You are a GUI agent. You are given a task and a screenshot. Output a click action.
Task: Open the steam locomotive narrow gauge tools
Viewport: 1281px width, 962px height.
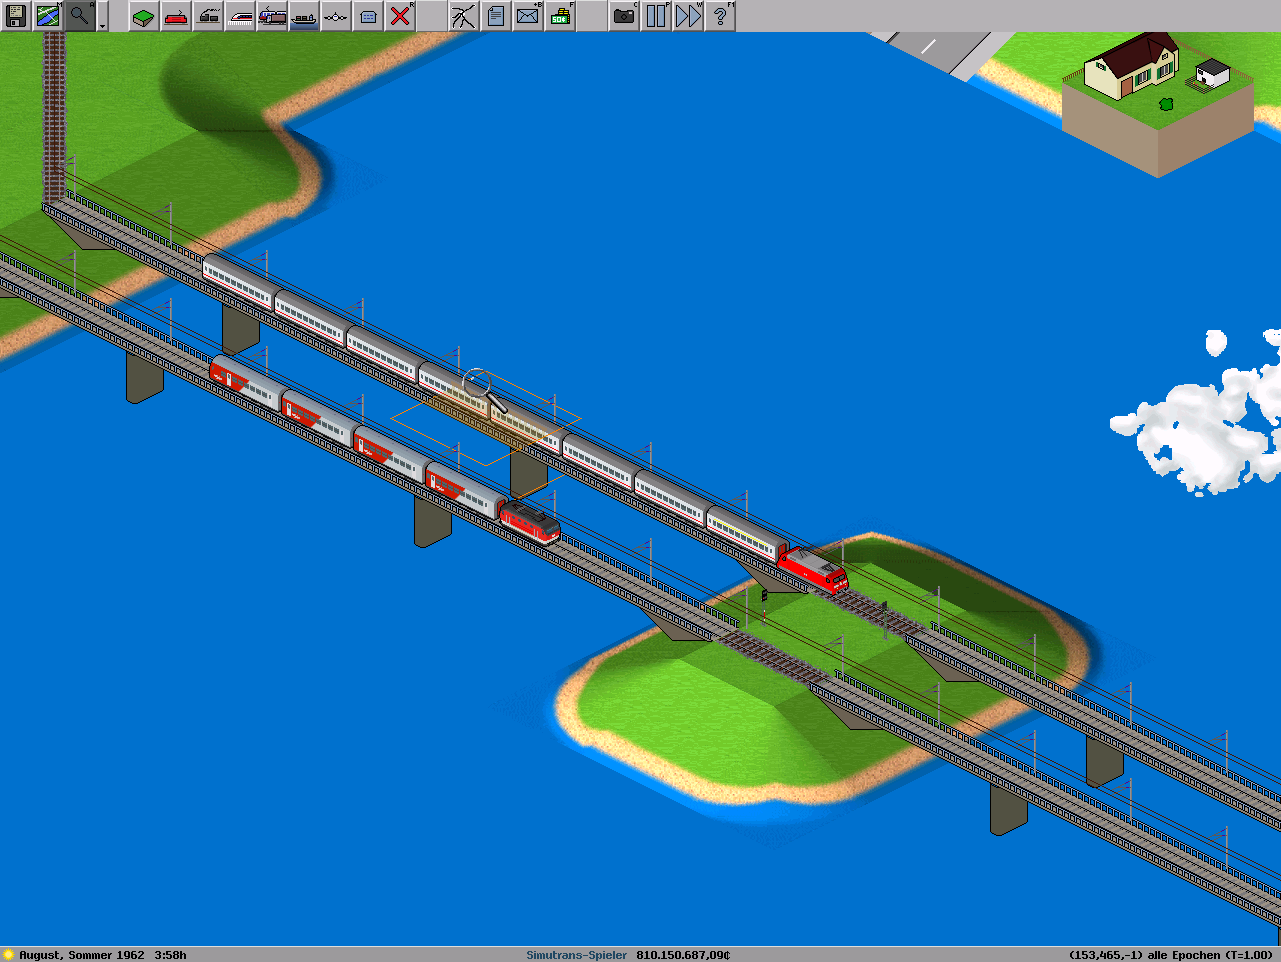[208, 16]
